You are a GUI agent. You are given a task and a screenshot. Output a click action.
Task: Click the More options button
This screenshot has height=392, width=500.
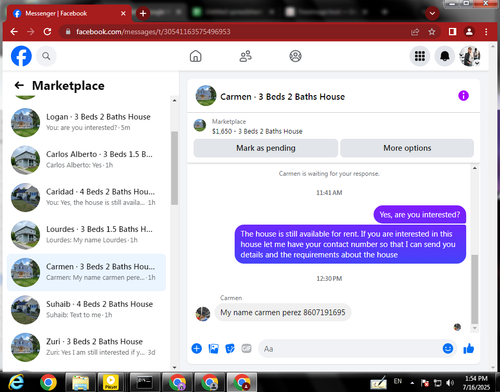pos(407,148)
